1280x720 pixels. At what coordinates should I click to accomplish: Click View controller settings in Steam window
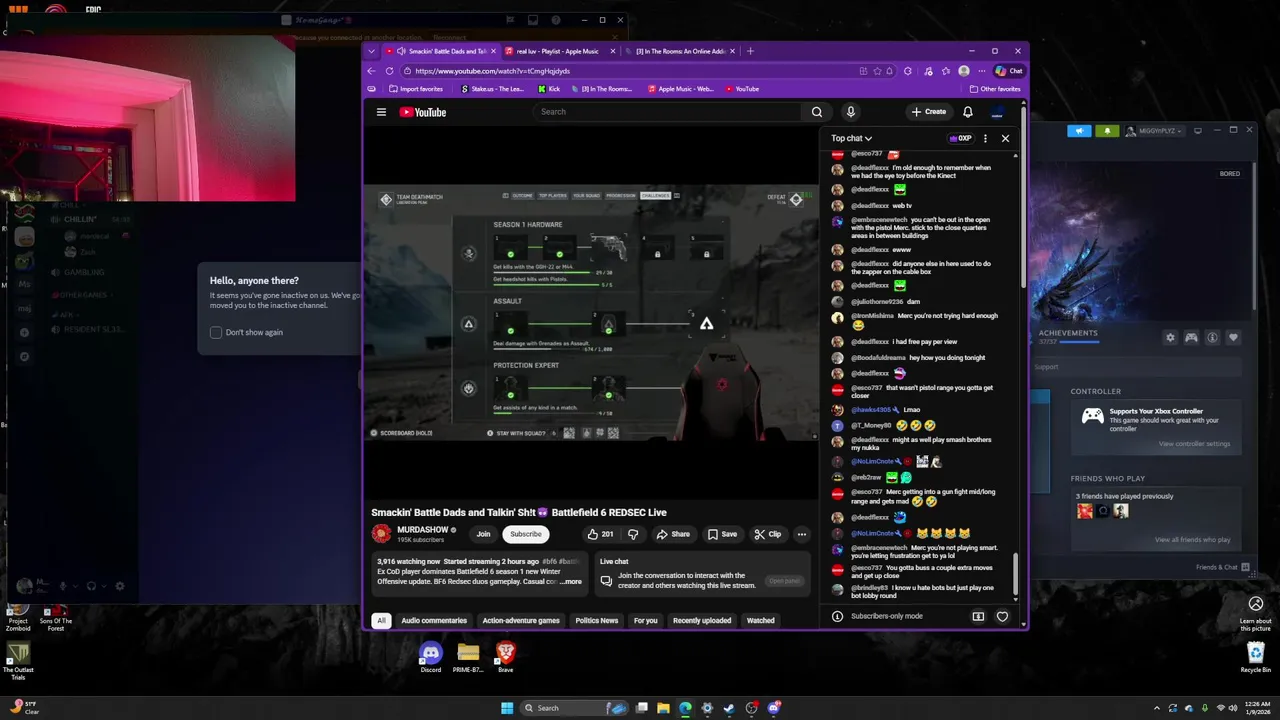coord(1194,444)
